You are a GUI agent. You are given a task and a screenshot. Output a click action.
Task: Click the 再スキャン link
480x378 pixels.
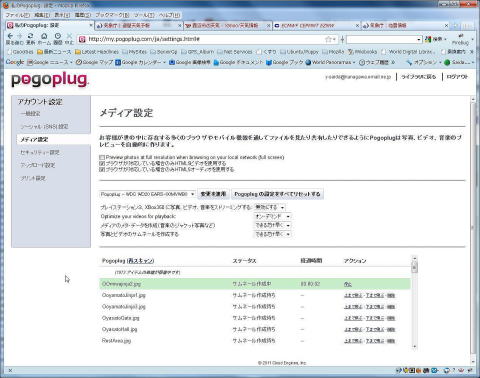coord(140,261)
